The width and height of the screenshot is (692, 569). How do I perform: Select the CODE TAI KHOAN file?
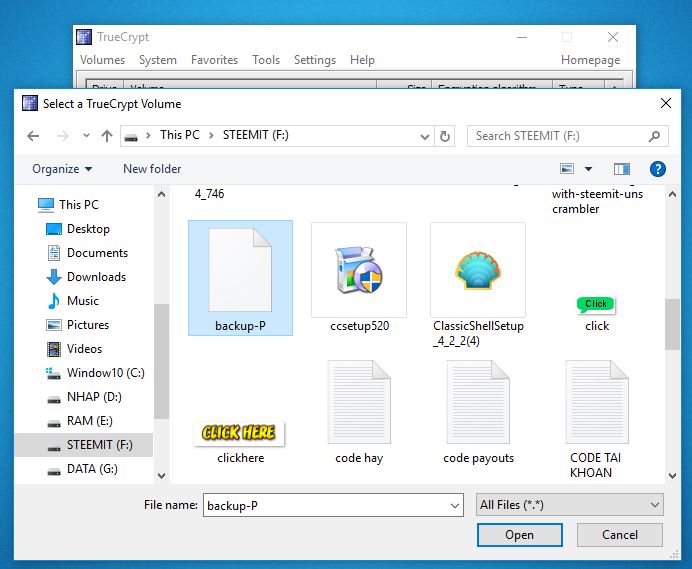597,402
